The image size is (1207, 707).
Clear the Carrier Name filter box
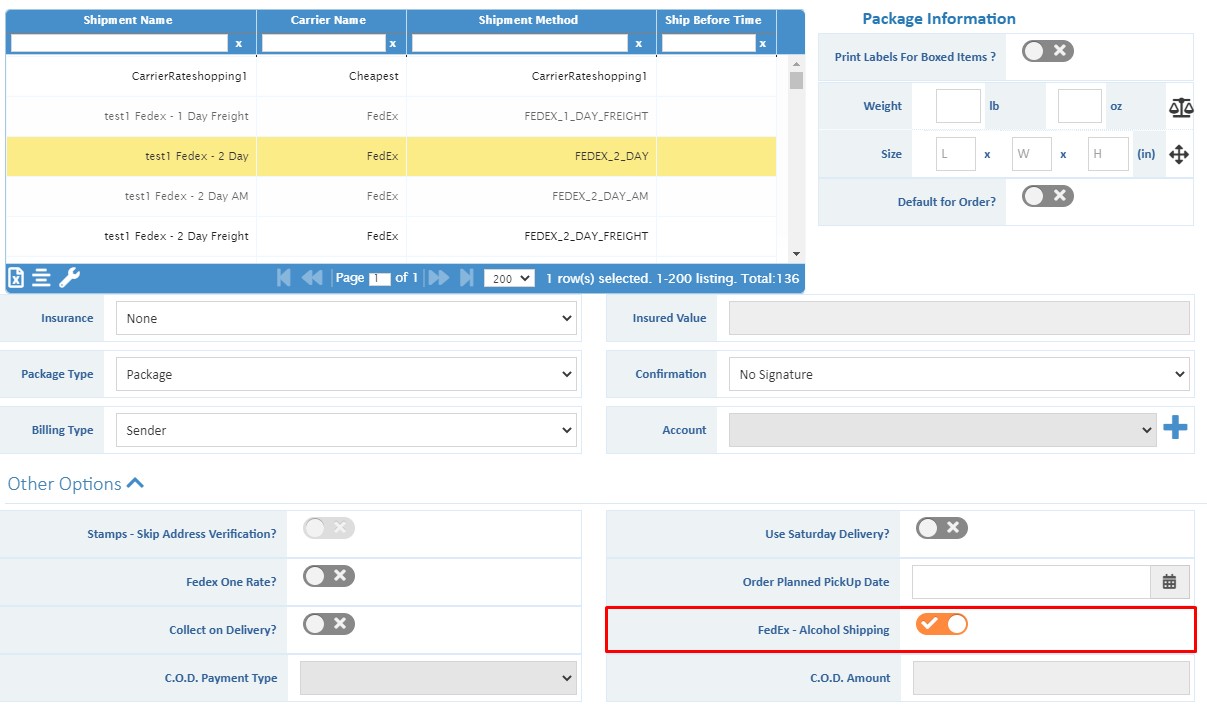point(392,44)
